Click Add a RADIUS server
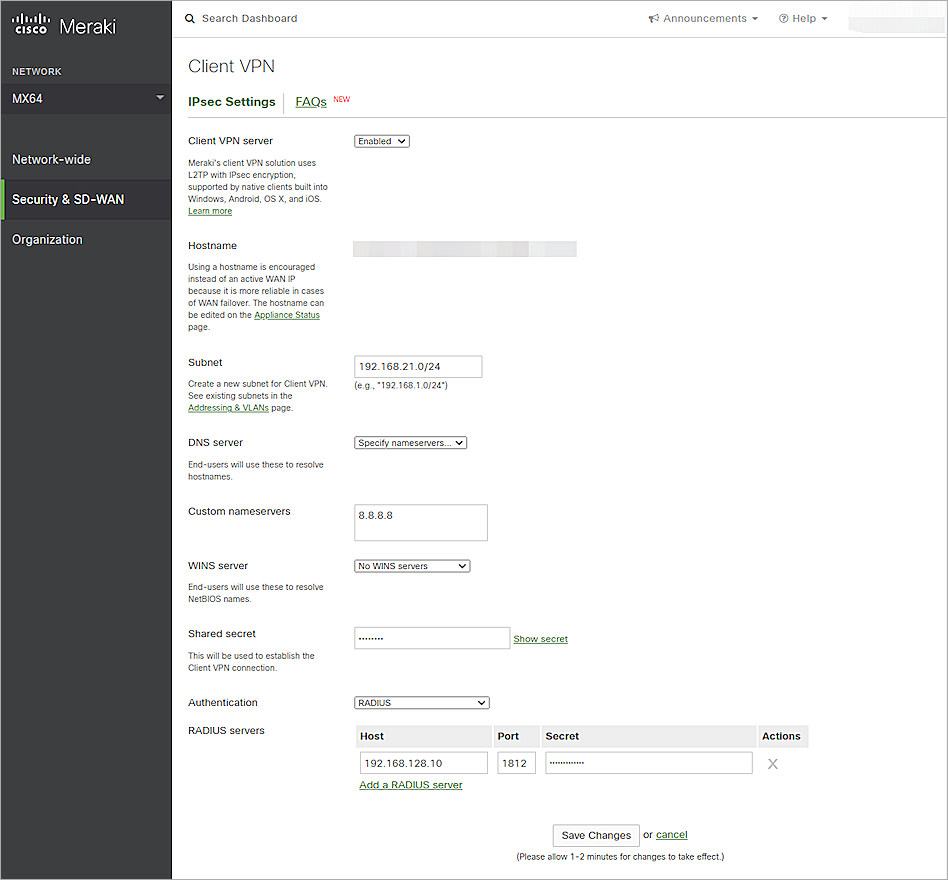The height and width of the screenshot is (880, 948). coord(410,784)
